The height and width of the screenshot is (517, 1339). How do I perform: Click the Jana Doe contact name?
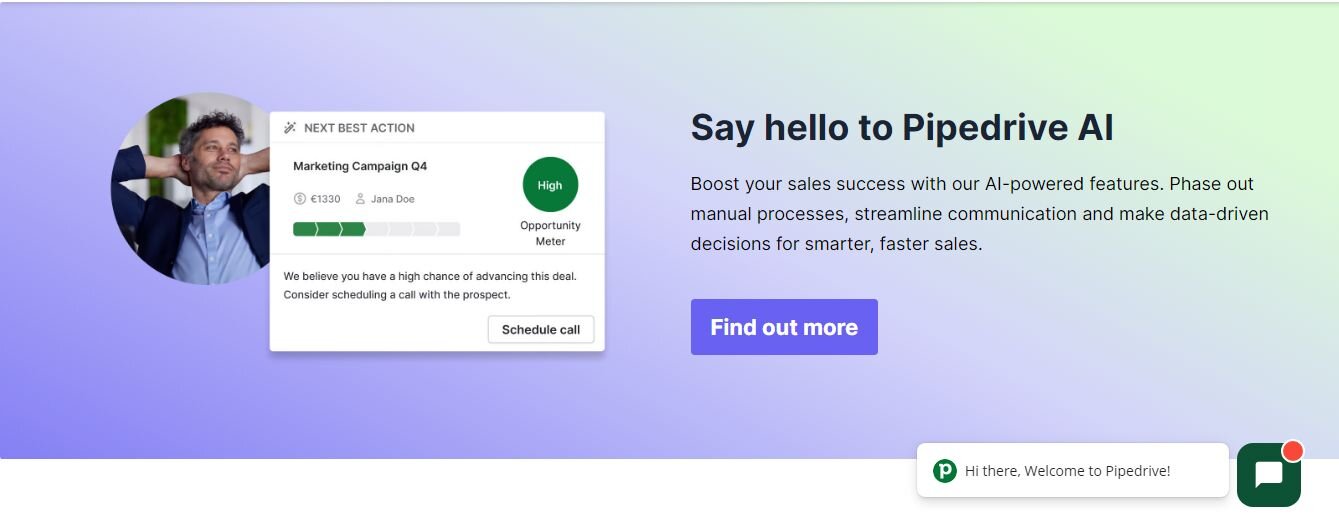[x=392, y=199]
